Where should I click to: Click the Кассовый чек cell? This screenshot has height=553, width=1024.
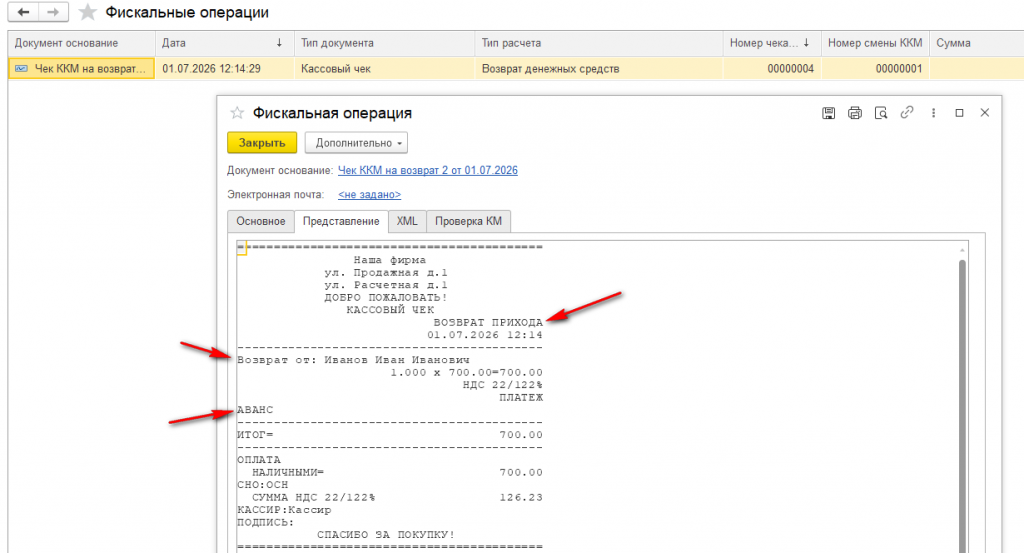coord(384,69)
